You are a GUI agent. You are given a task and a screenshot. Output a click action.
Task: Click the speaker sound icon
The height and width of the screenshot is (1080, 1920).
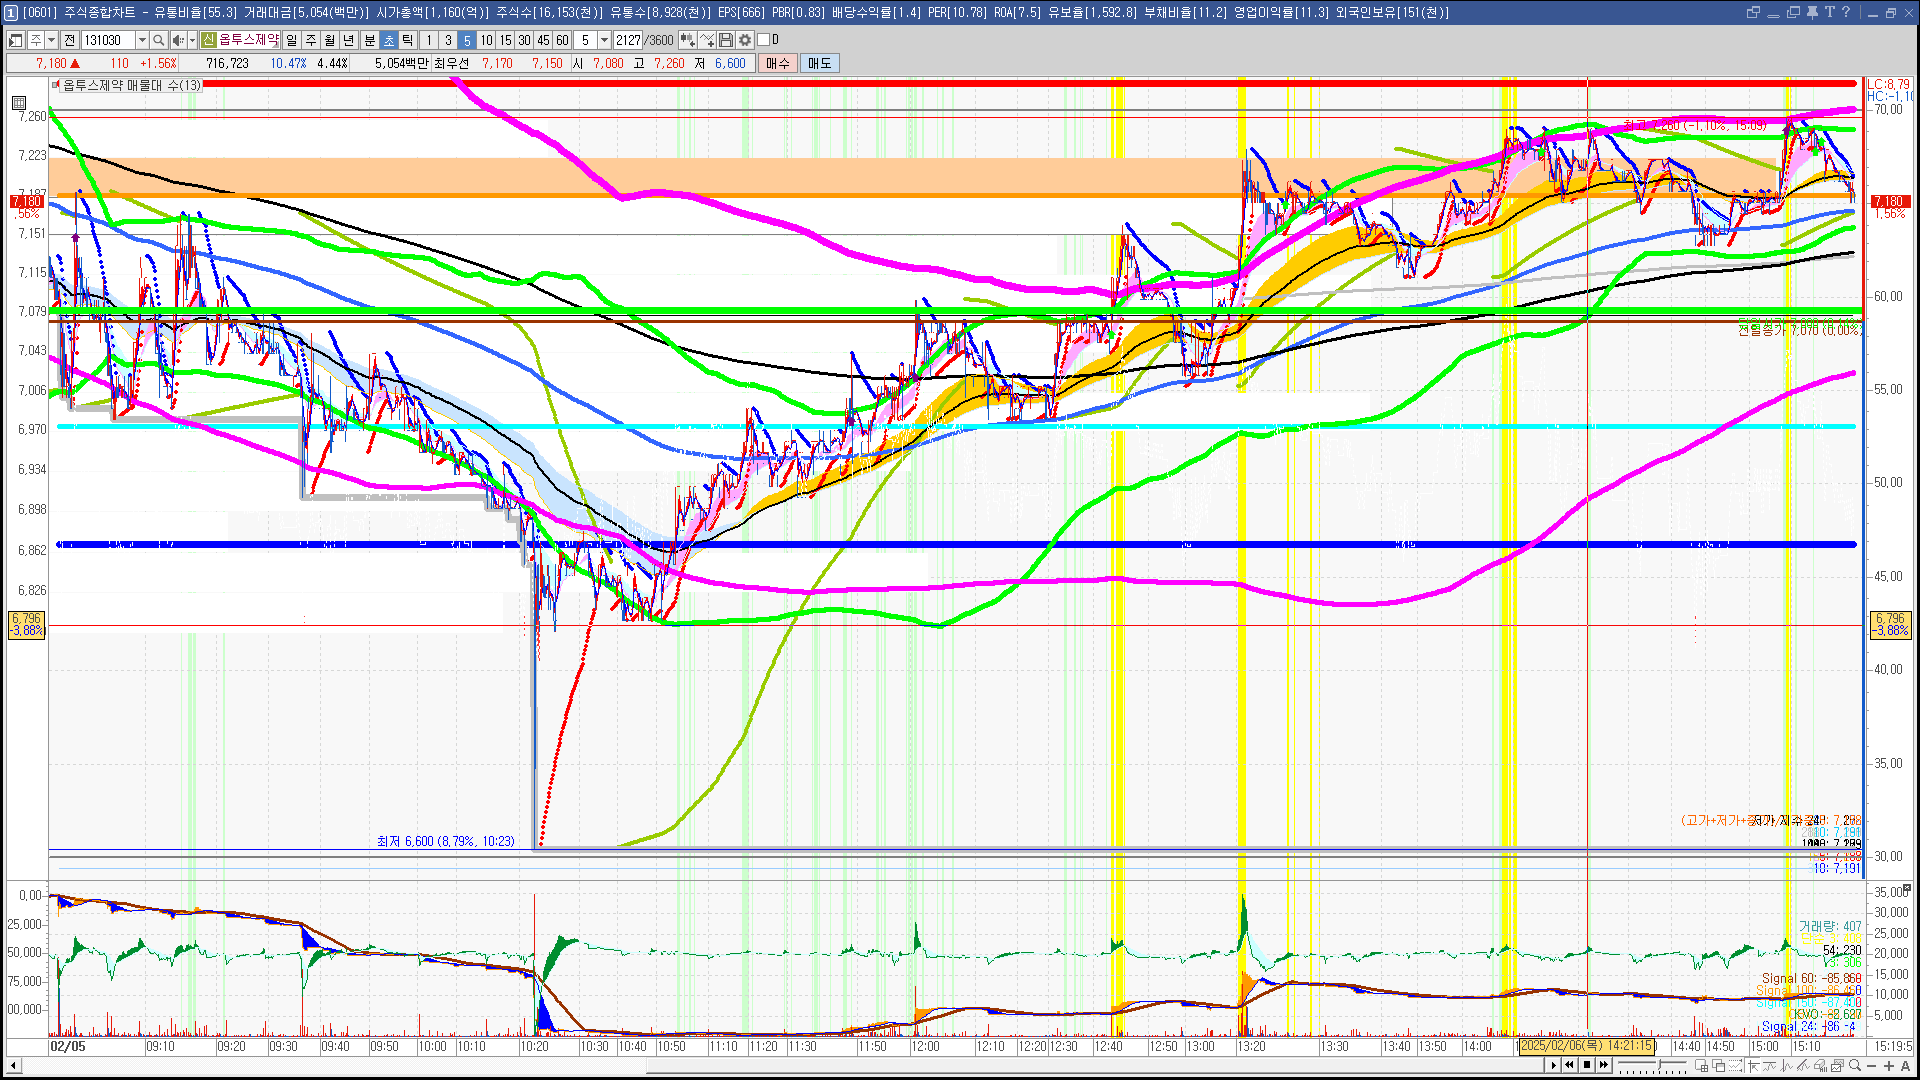pos(177,40)
